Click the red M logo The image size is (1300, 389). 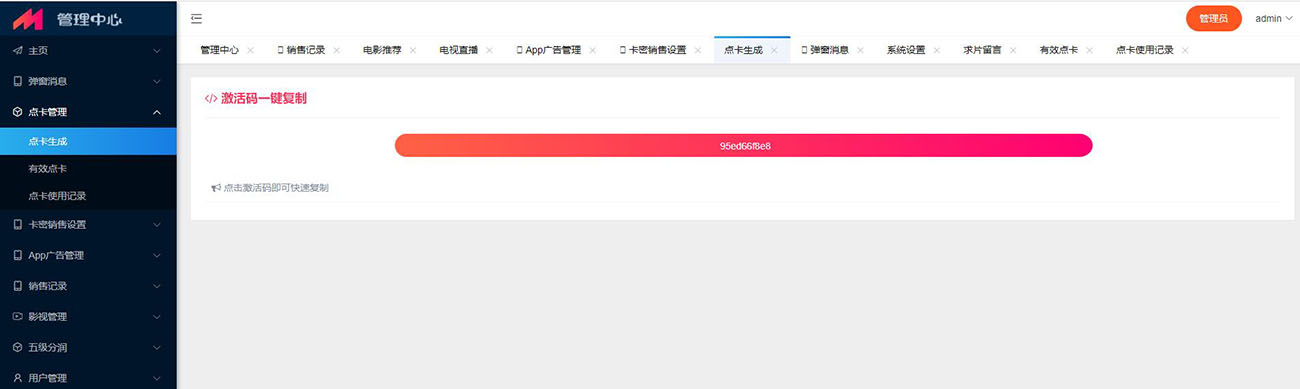point(29,18)
